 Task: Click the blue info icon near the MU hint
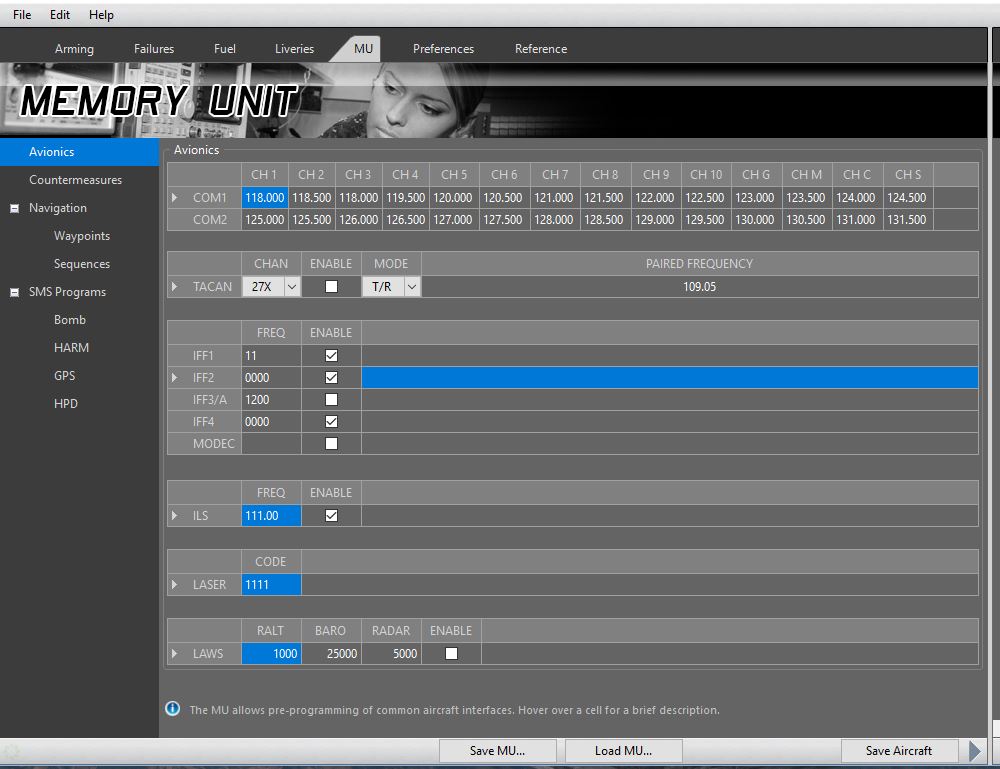pos(172,709)
